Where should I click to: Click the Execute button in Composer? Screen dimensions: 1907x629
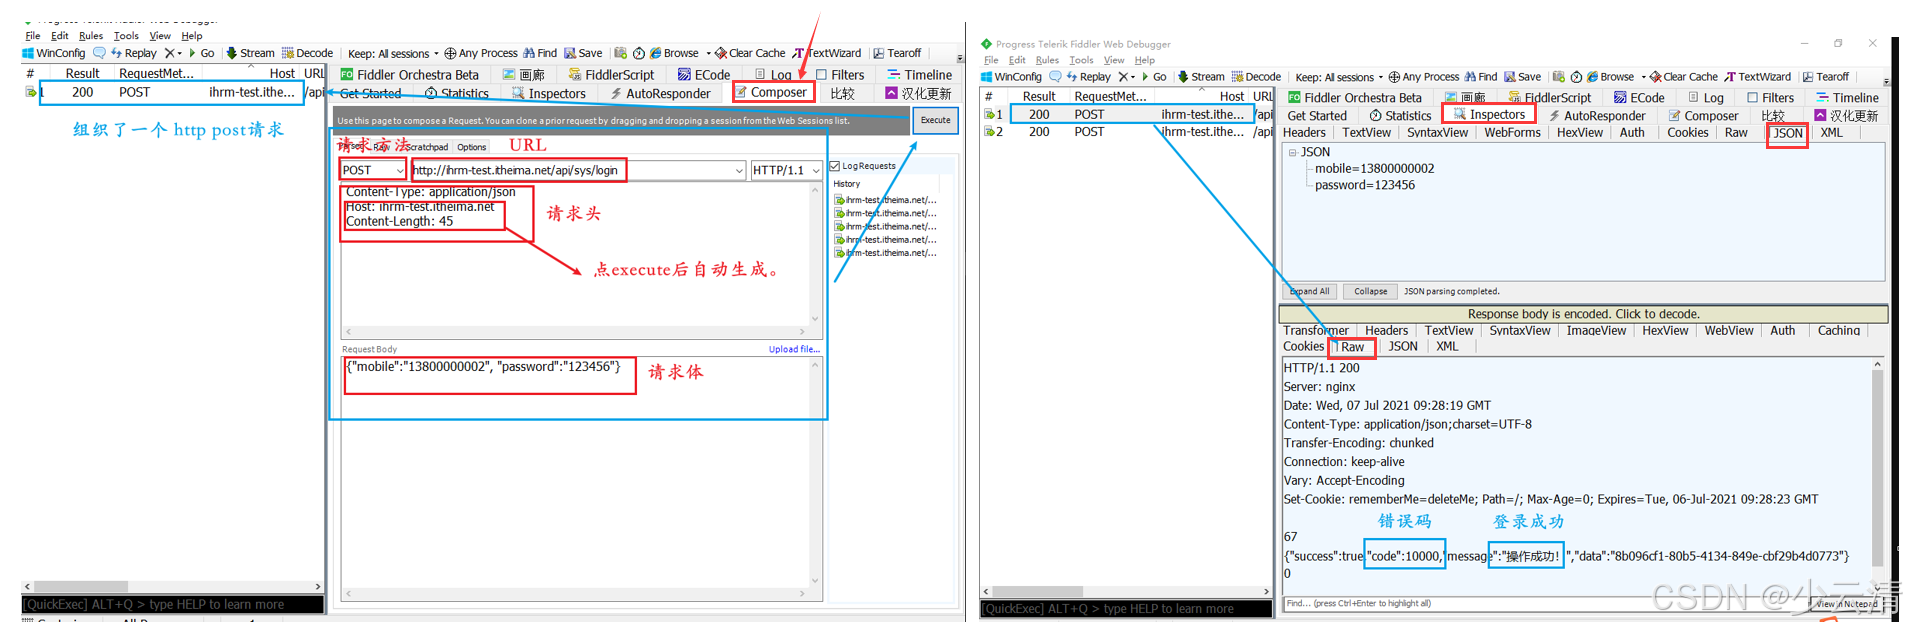click(935, 120)
